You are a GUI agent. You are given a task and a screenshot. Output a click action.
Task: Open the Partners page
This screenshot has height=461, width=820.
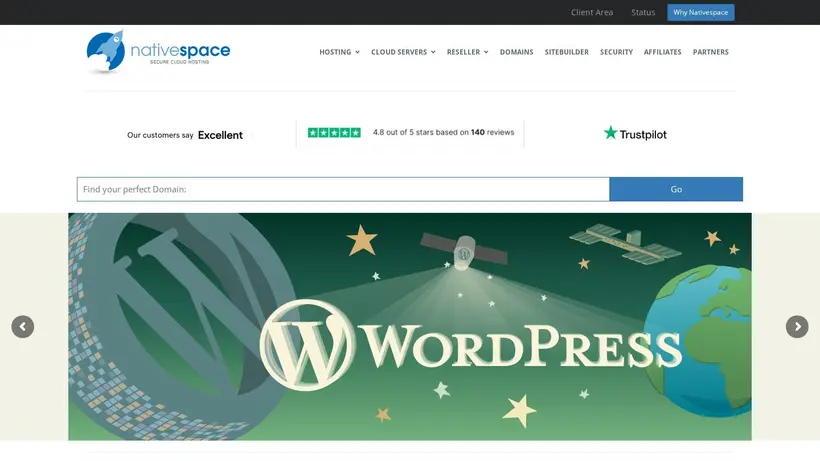(x=711, y=52)
